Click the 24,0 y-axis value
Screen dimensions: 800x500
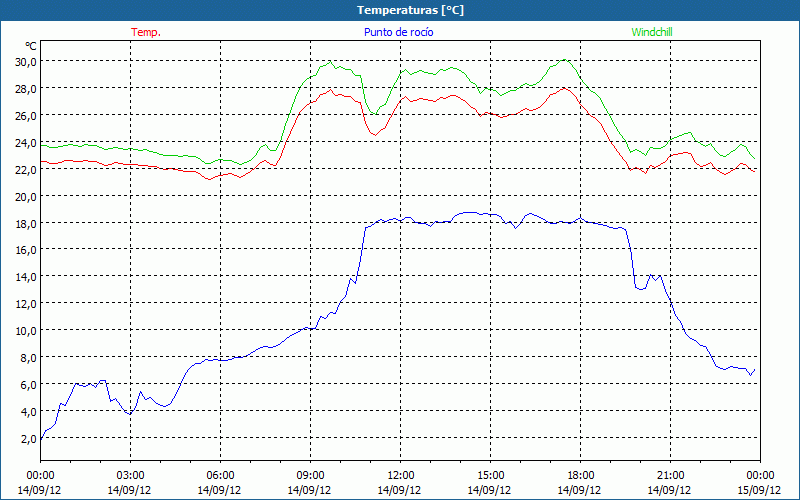26,142
